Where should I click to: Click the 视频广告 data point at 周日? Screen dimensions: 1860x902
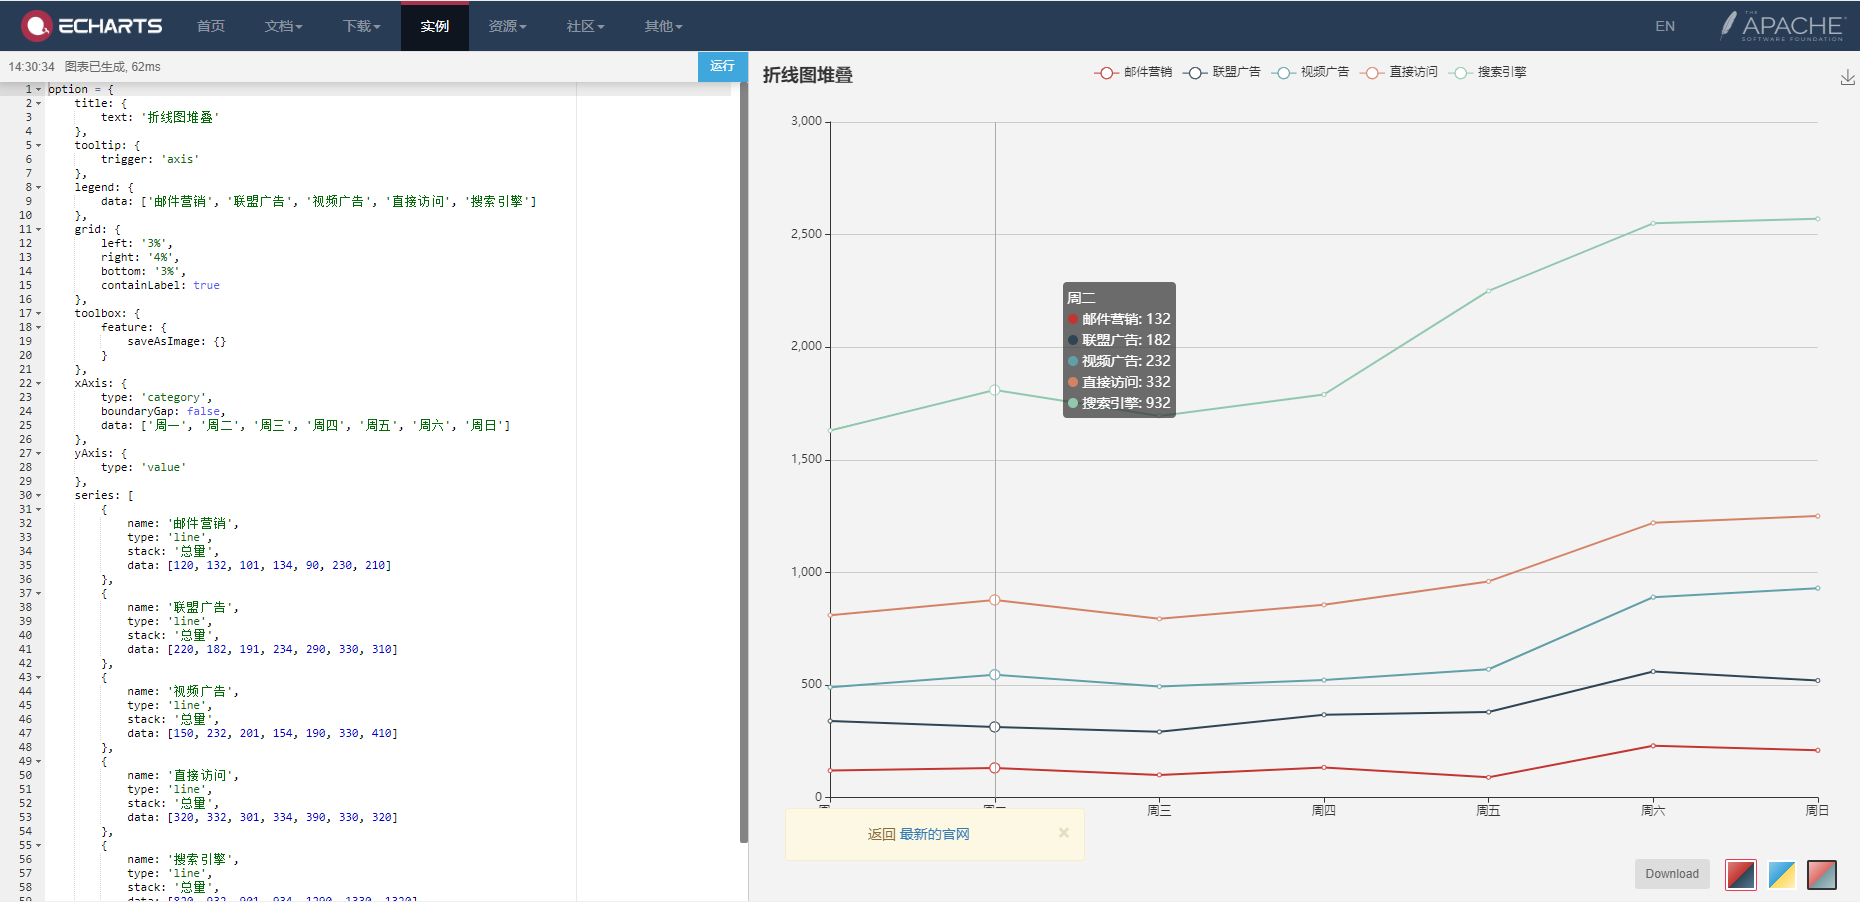[1817, 588]
